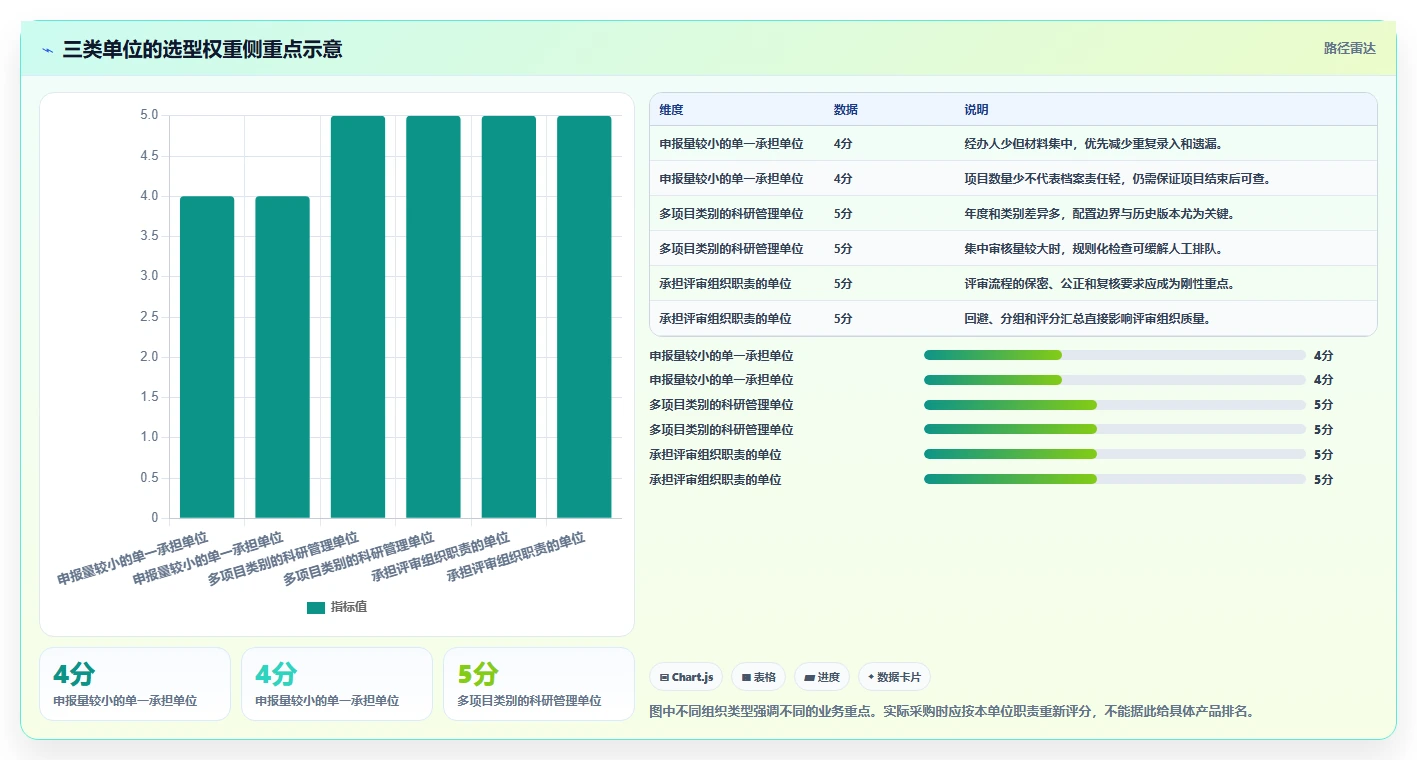Viewport: 1417px width, 760px height.
Task: Select the row about 项目数量少不代表档案责任轻
Action: tap(1013, 179)
